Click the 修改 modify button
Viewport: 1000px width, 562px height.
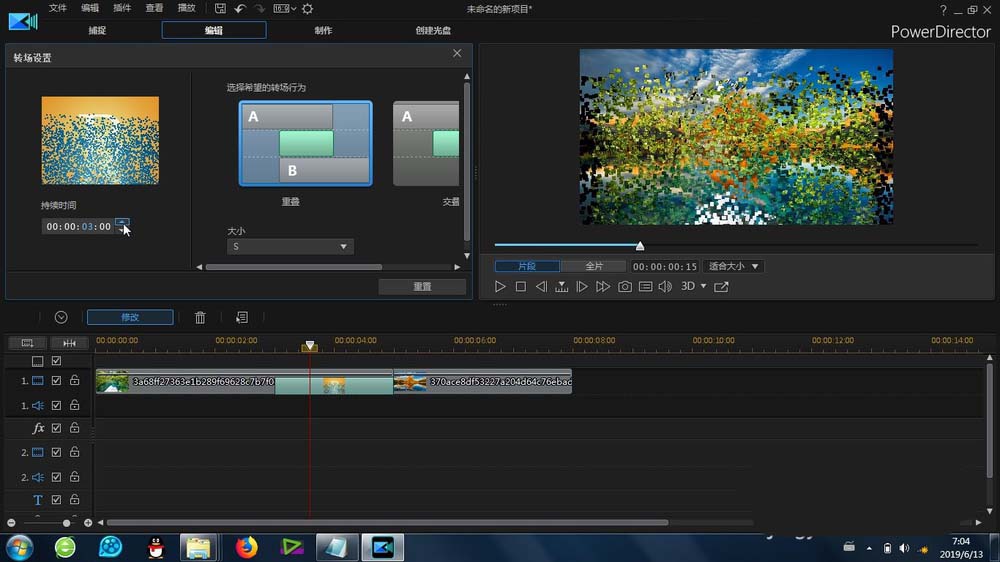(130, 317)
